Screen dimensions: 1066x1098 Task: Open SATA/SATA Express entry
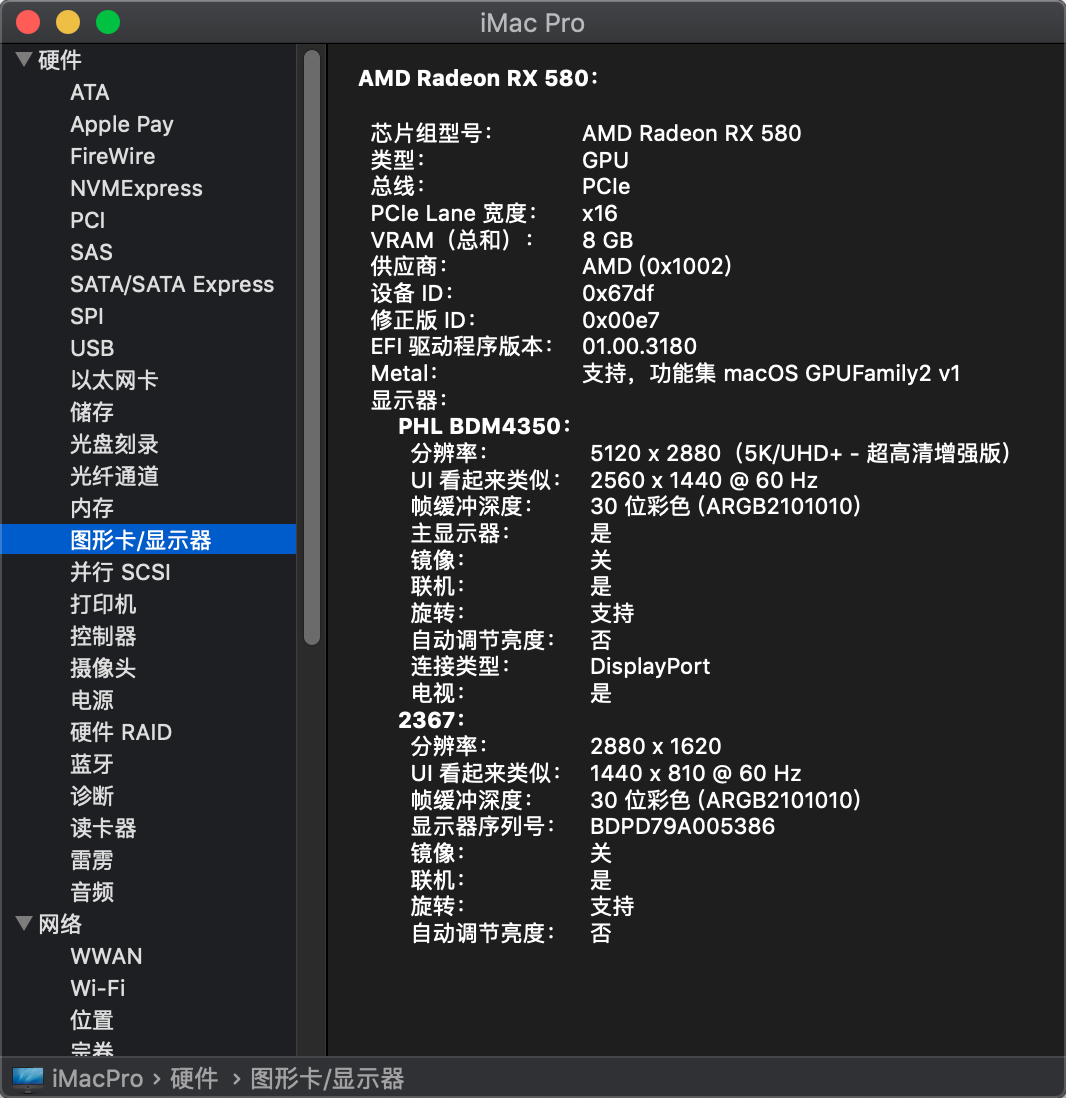[x=172, y=284]
